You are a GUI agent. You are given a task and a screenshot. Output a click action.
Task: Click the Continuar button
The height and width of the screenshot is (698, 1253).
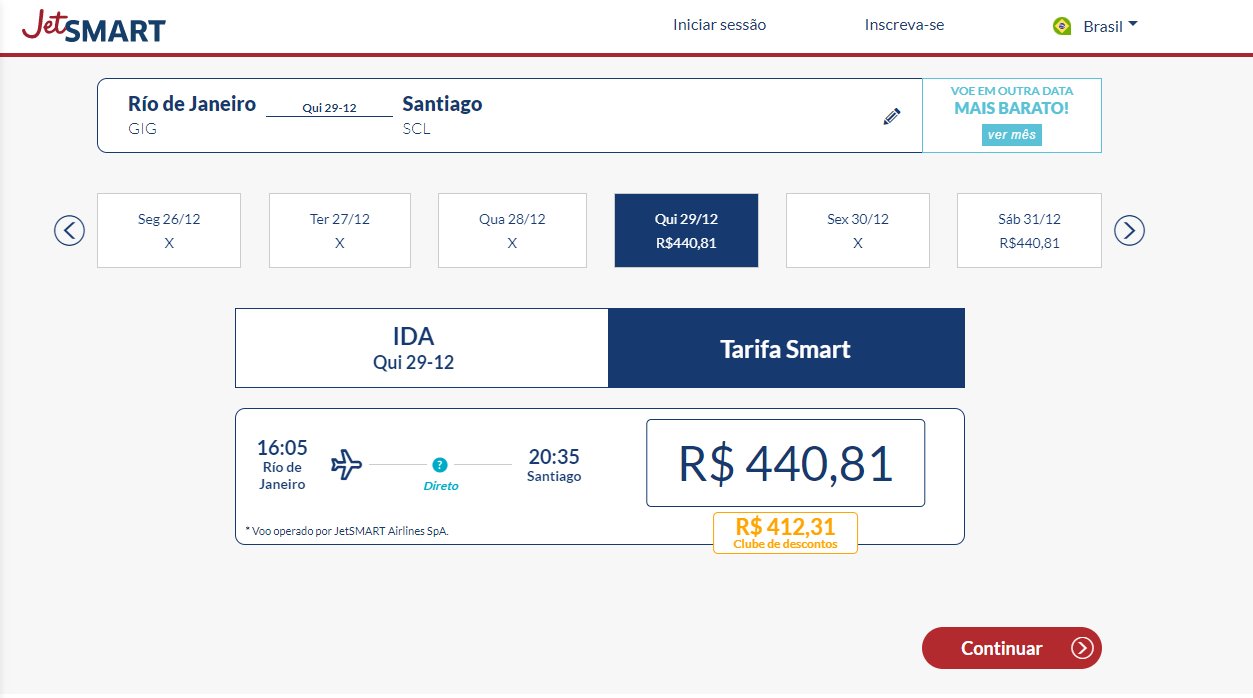pos(1011,648)
